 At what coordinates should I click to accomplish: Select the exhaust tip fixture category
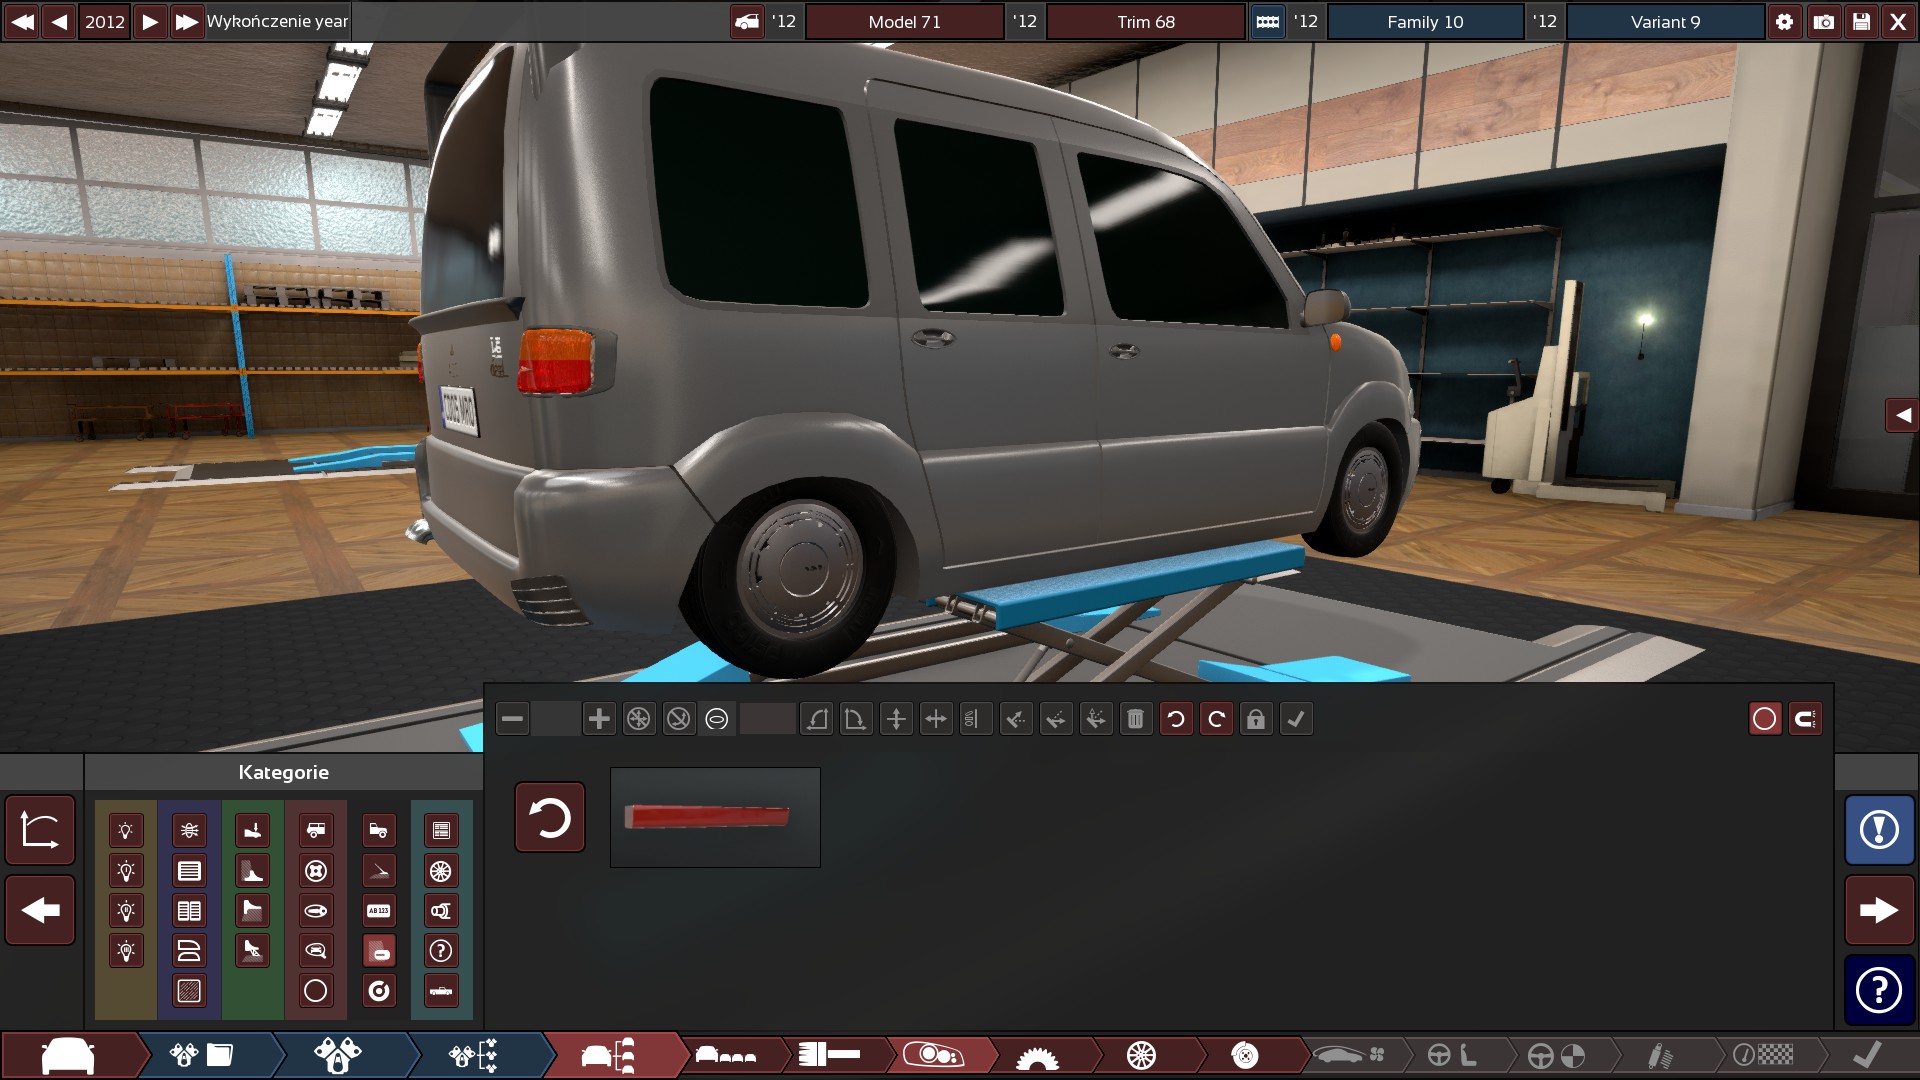click(440, 911)
